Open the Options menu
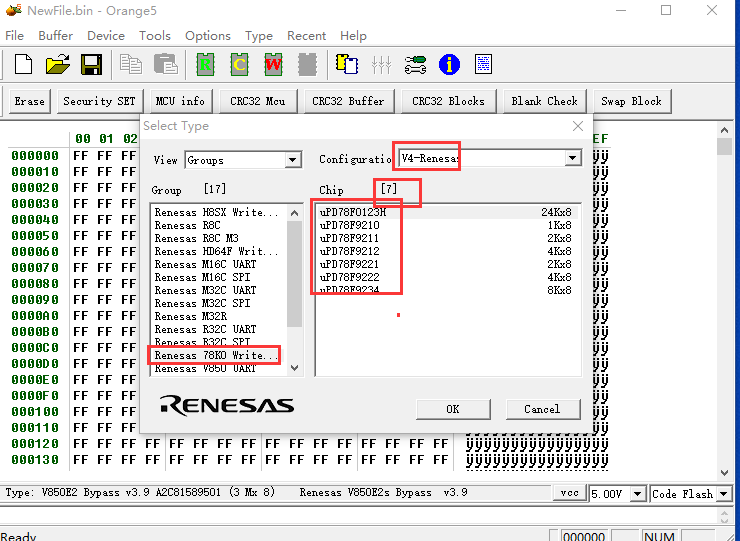Image resolution: width=740 pixels, height=541 pixels. click(208, 36)
